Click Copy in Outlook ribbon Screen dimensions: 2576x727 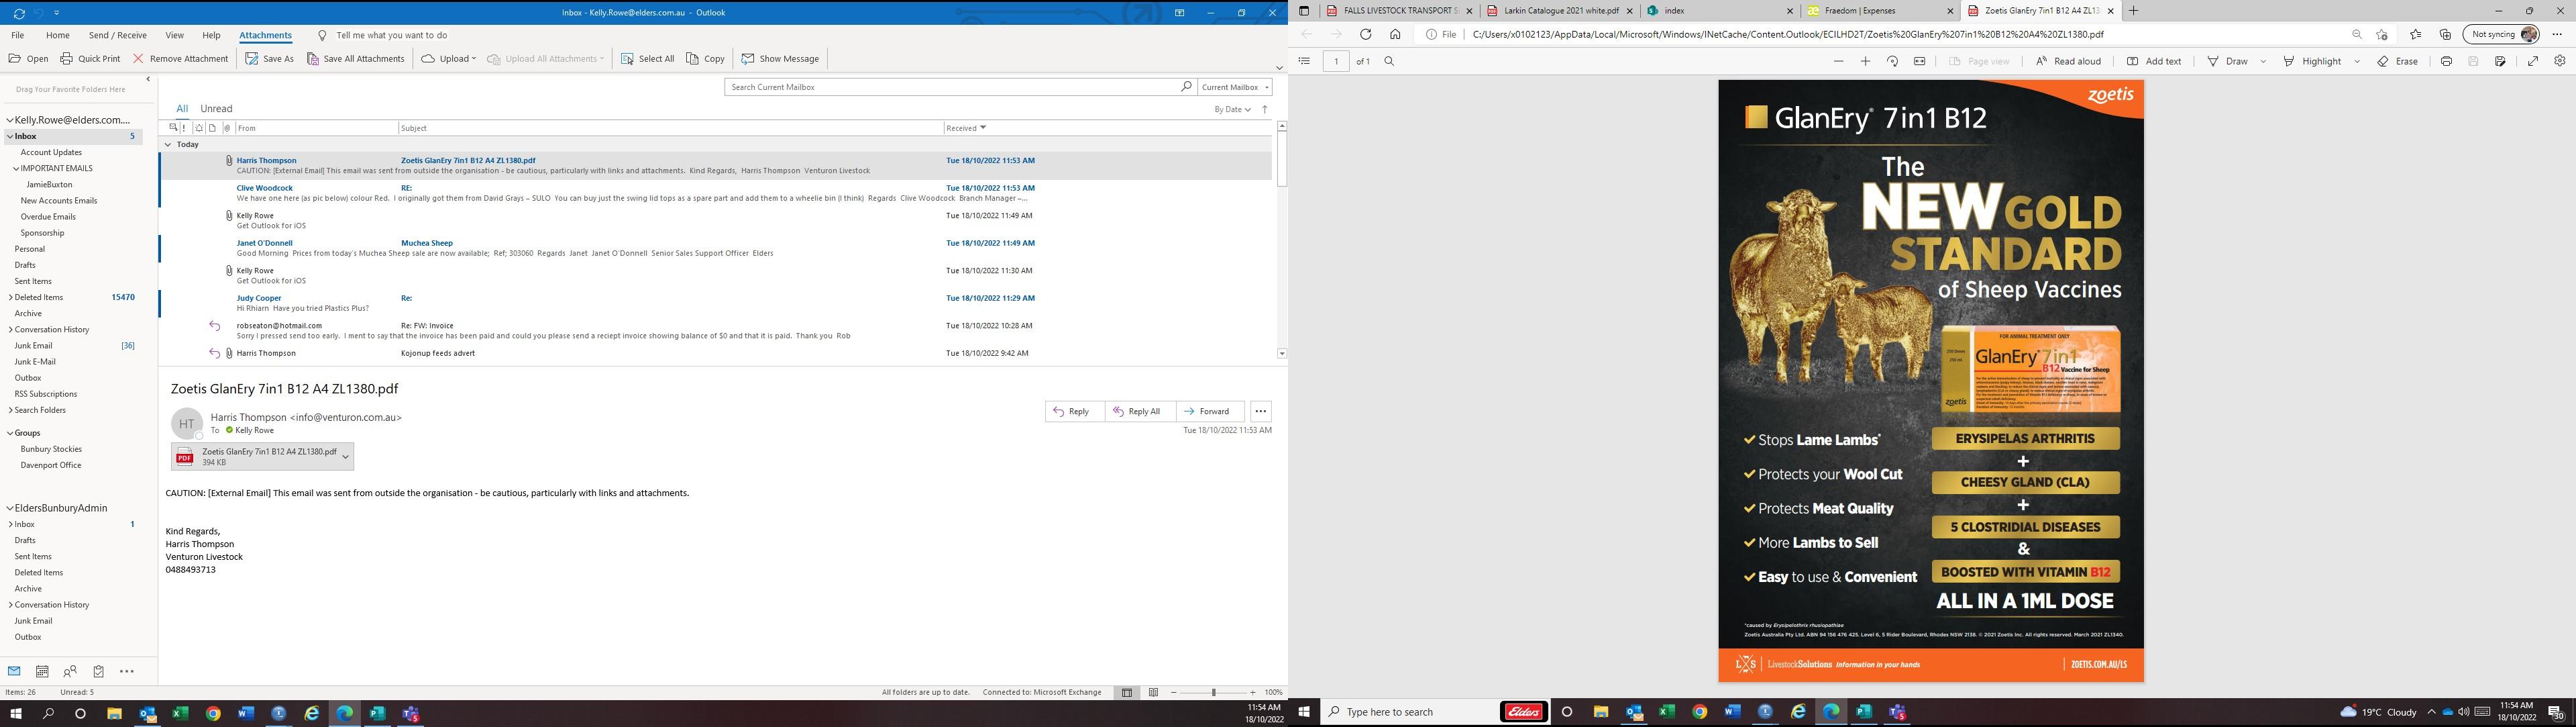tap(705, 59)
